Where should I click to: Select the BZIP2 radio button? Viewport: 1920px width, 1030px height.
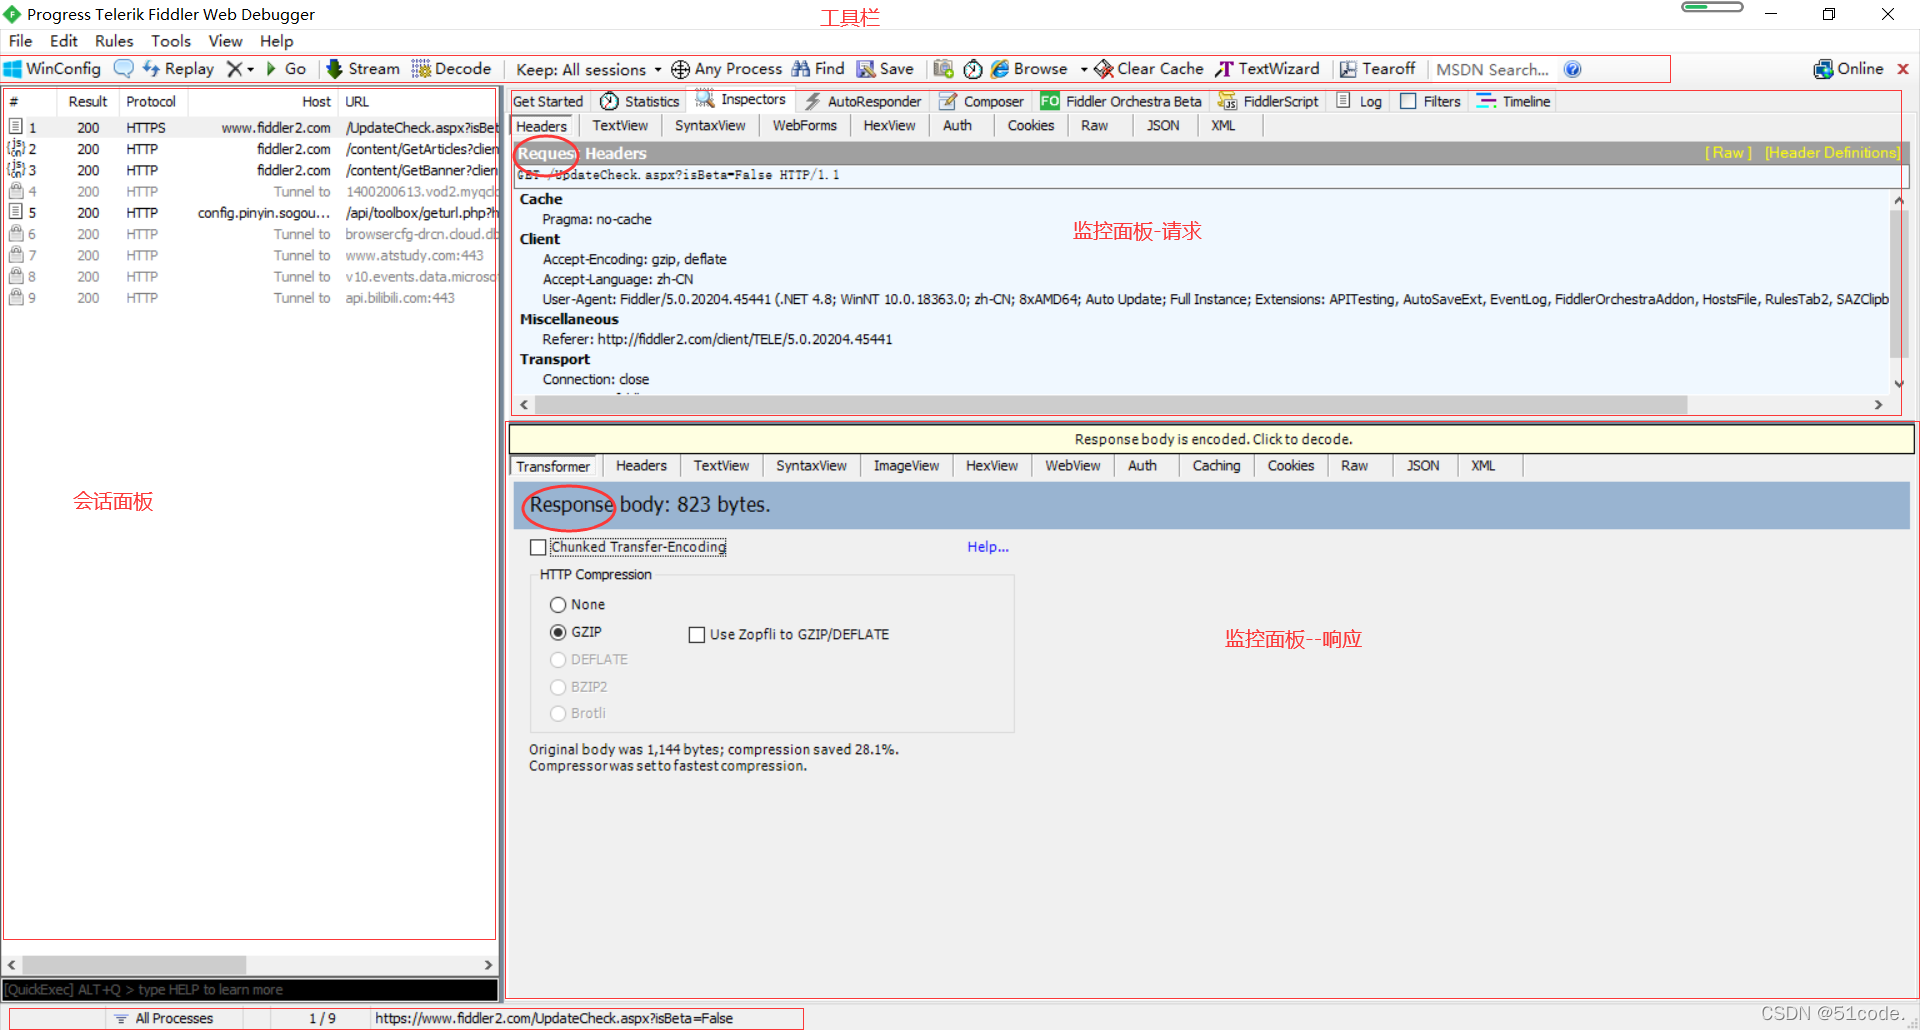pos(558,687)
